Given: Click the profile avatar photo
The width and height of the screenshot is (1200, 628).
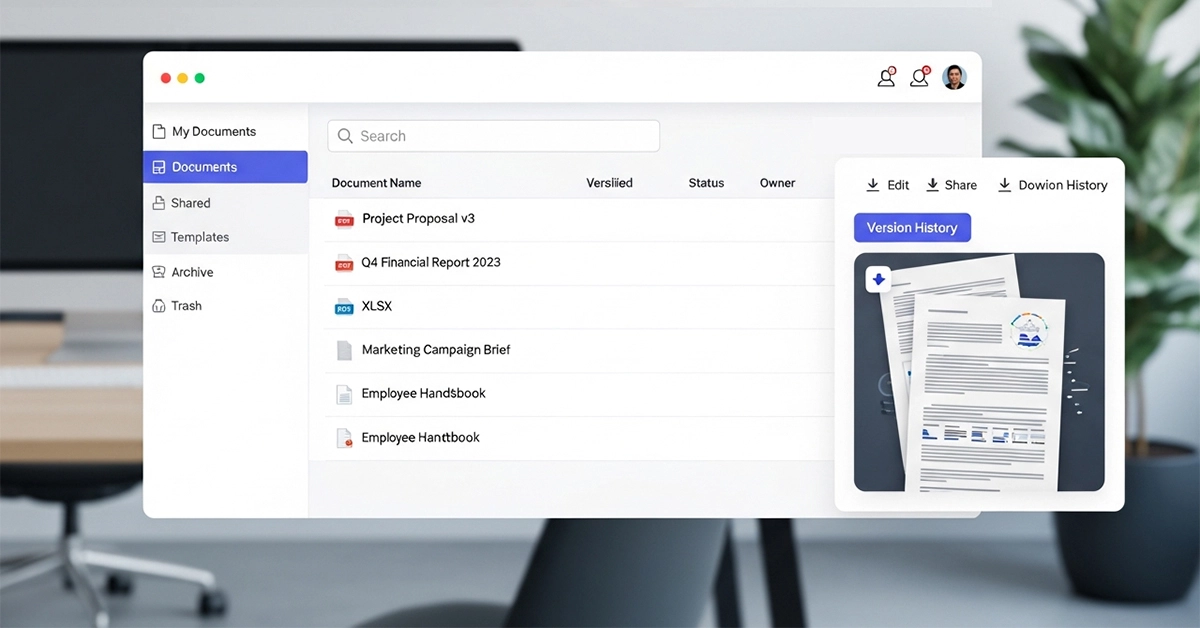Looking at the screenshot, I should click(x=954, y=77).
